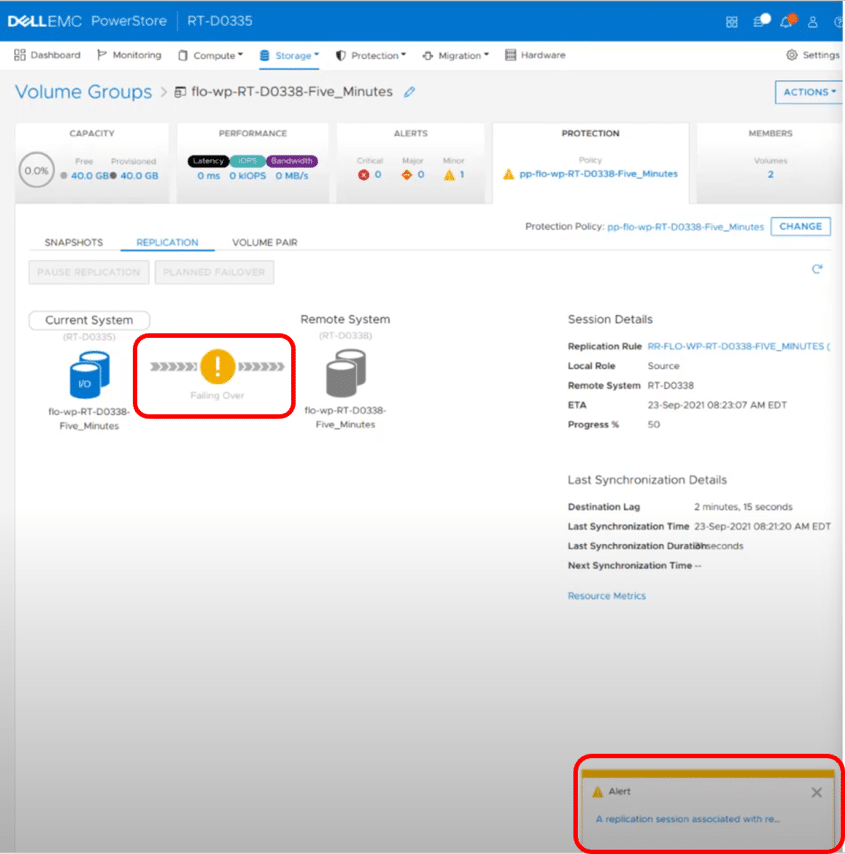Close the Alert notification popup
The width and height of the screenshot is (845, 854).
pos(816,792)
